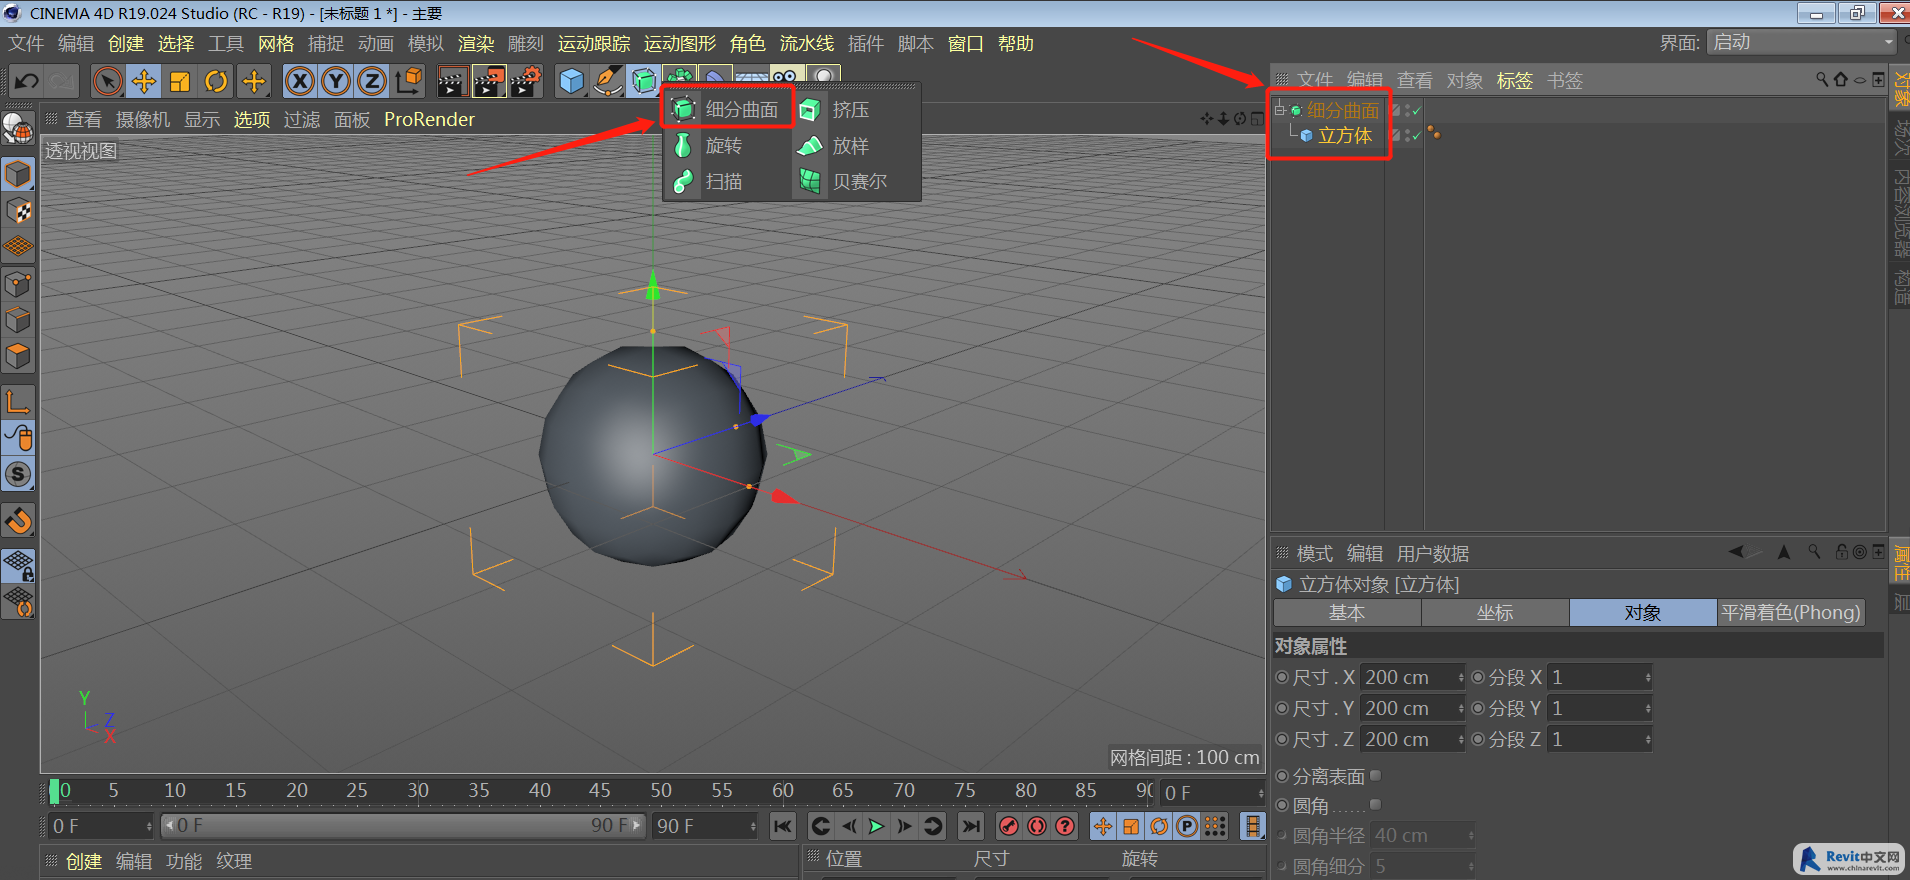Open the 文件 menu in main menu bar
This screenshot has width=1910, height=880.
point(26,44)
